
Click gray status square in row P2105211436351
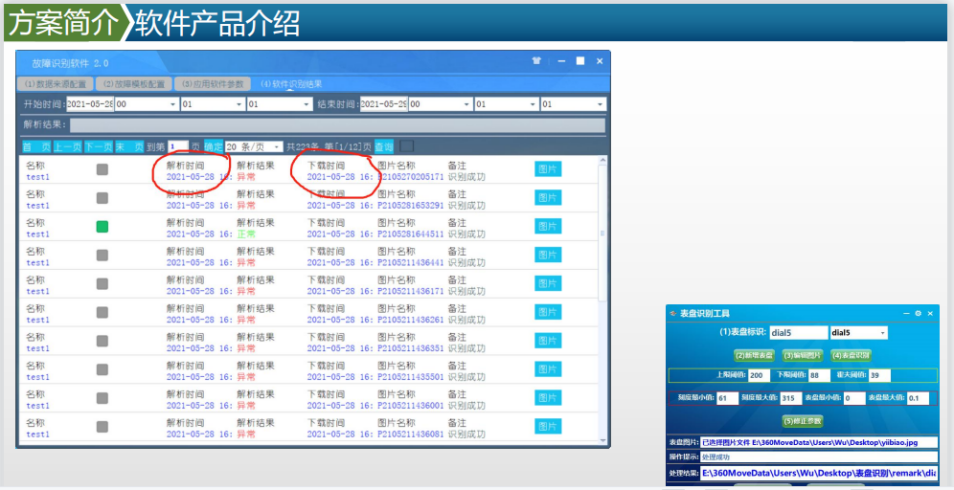pos(102,341)
